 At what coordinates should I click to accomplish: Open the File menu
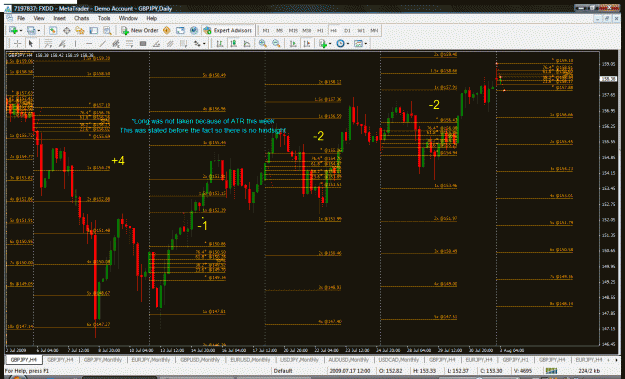click(21, 18)
